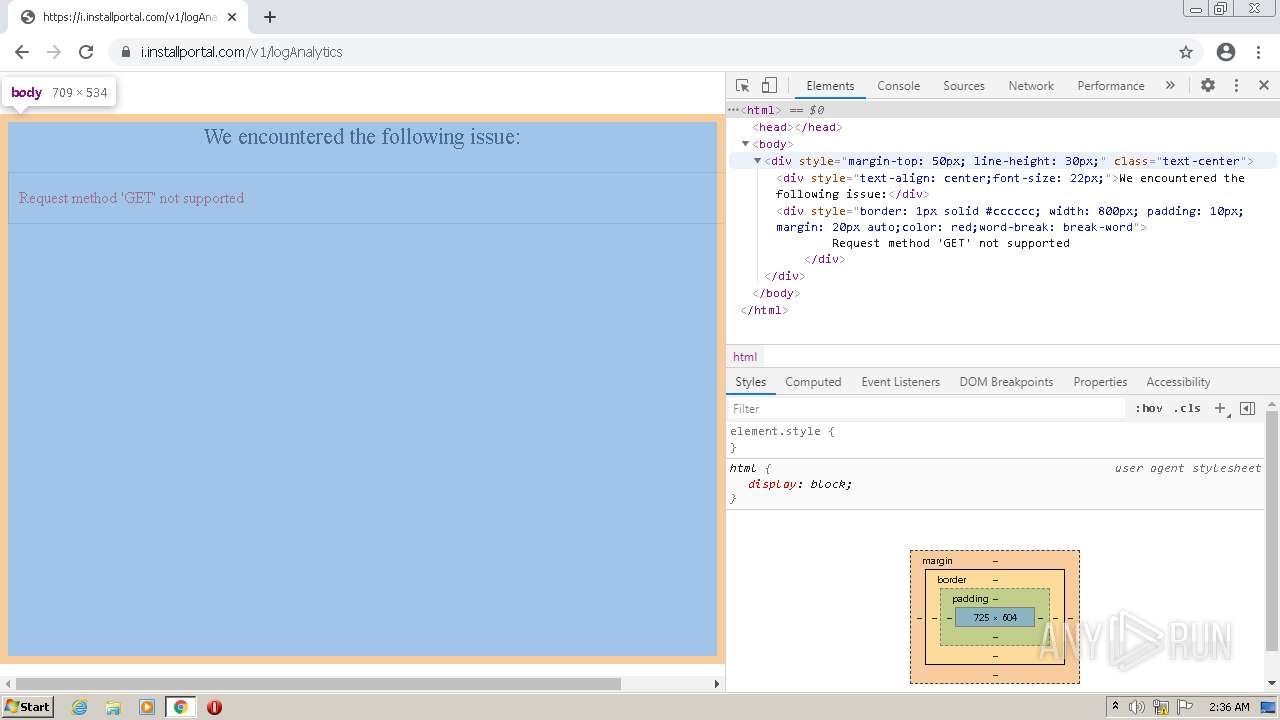Image resolution: width=1280 pixels, height=720 pixels.
Task: Open File Explorer from taskbar
Action: [x=113, y=707]
